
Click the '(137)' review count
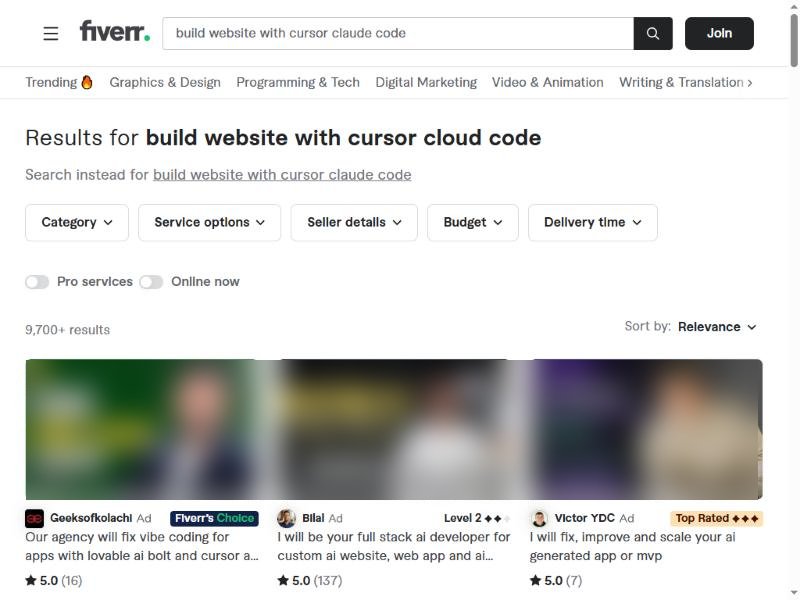pos(328,581)
